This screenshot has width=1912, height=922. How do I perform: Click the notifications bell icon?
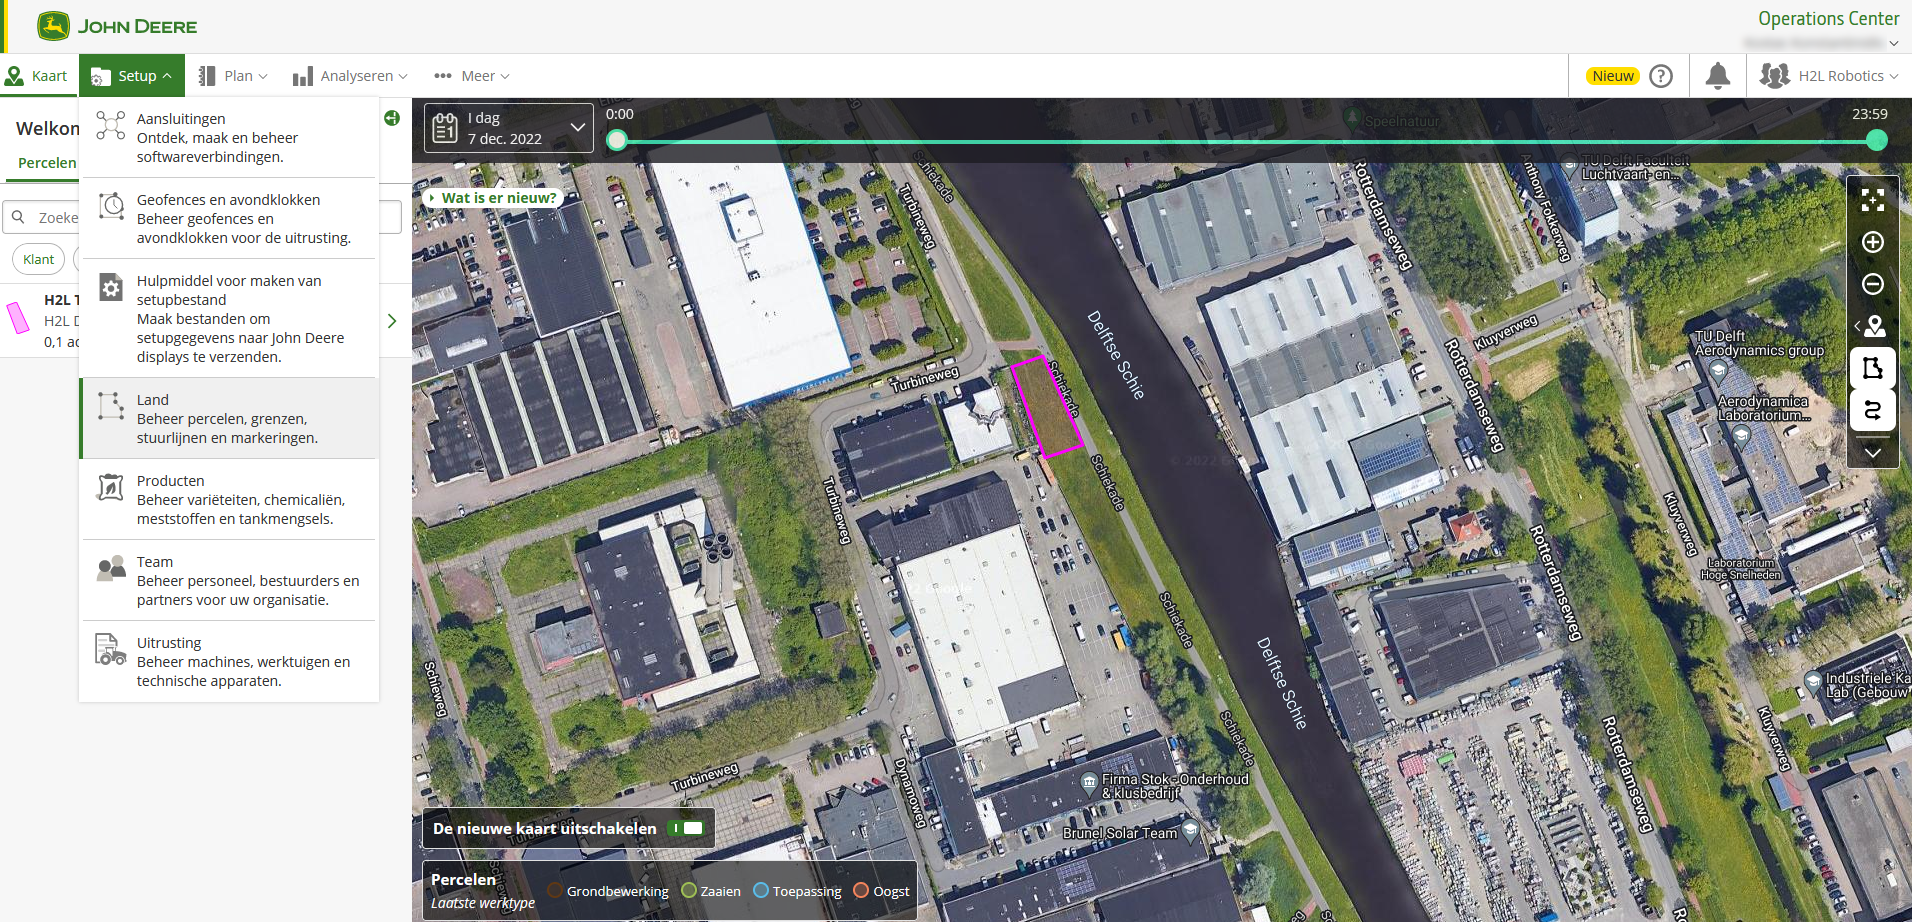(1717, 76)
